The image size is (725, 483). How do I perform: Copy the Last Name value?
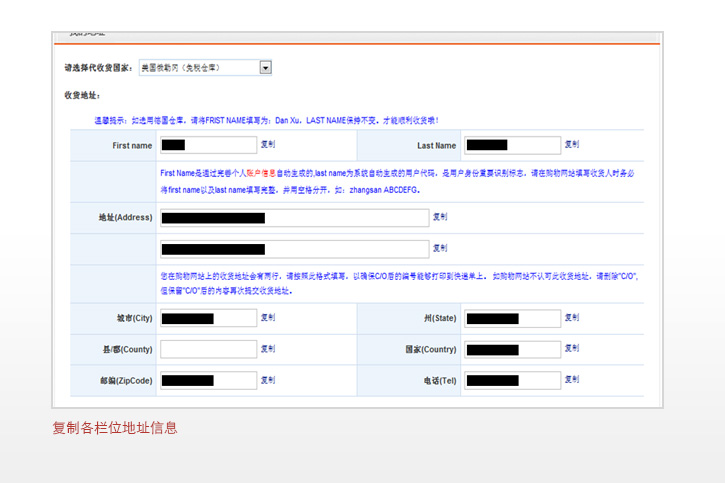tap(572, 145)
